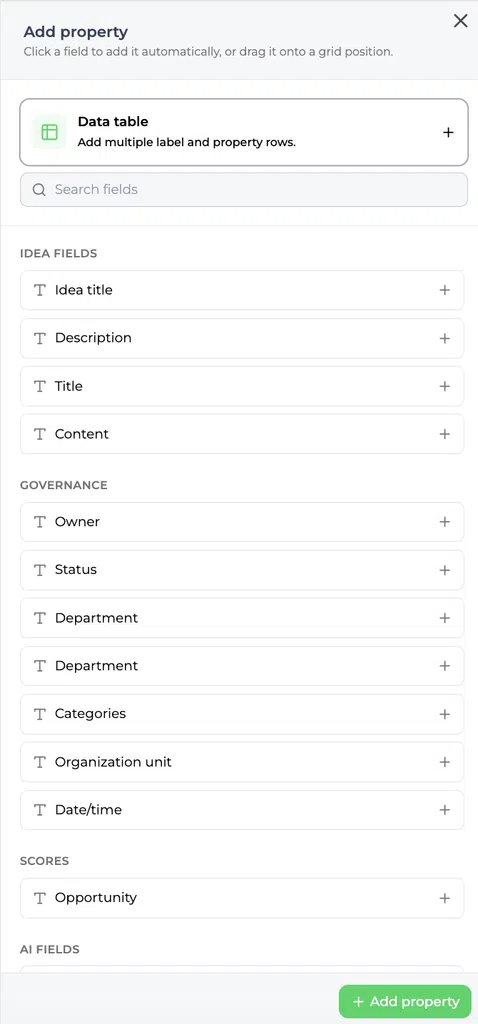Click the search magnifier icon

pyautogui.click(x=39, y=189)
